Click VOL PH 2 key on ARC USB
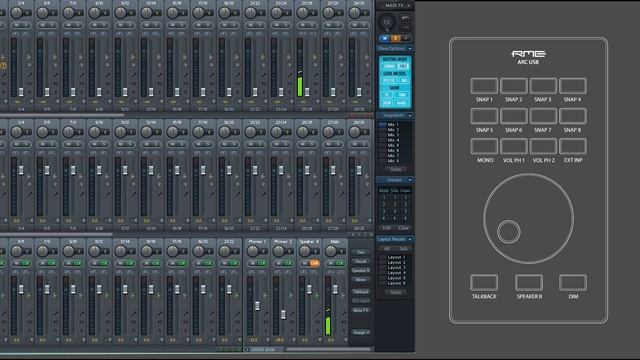Image resolution: width=640 pixels, height=360 pixels. tap(543, 147)
